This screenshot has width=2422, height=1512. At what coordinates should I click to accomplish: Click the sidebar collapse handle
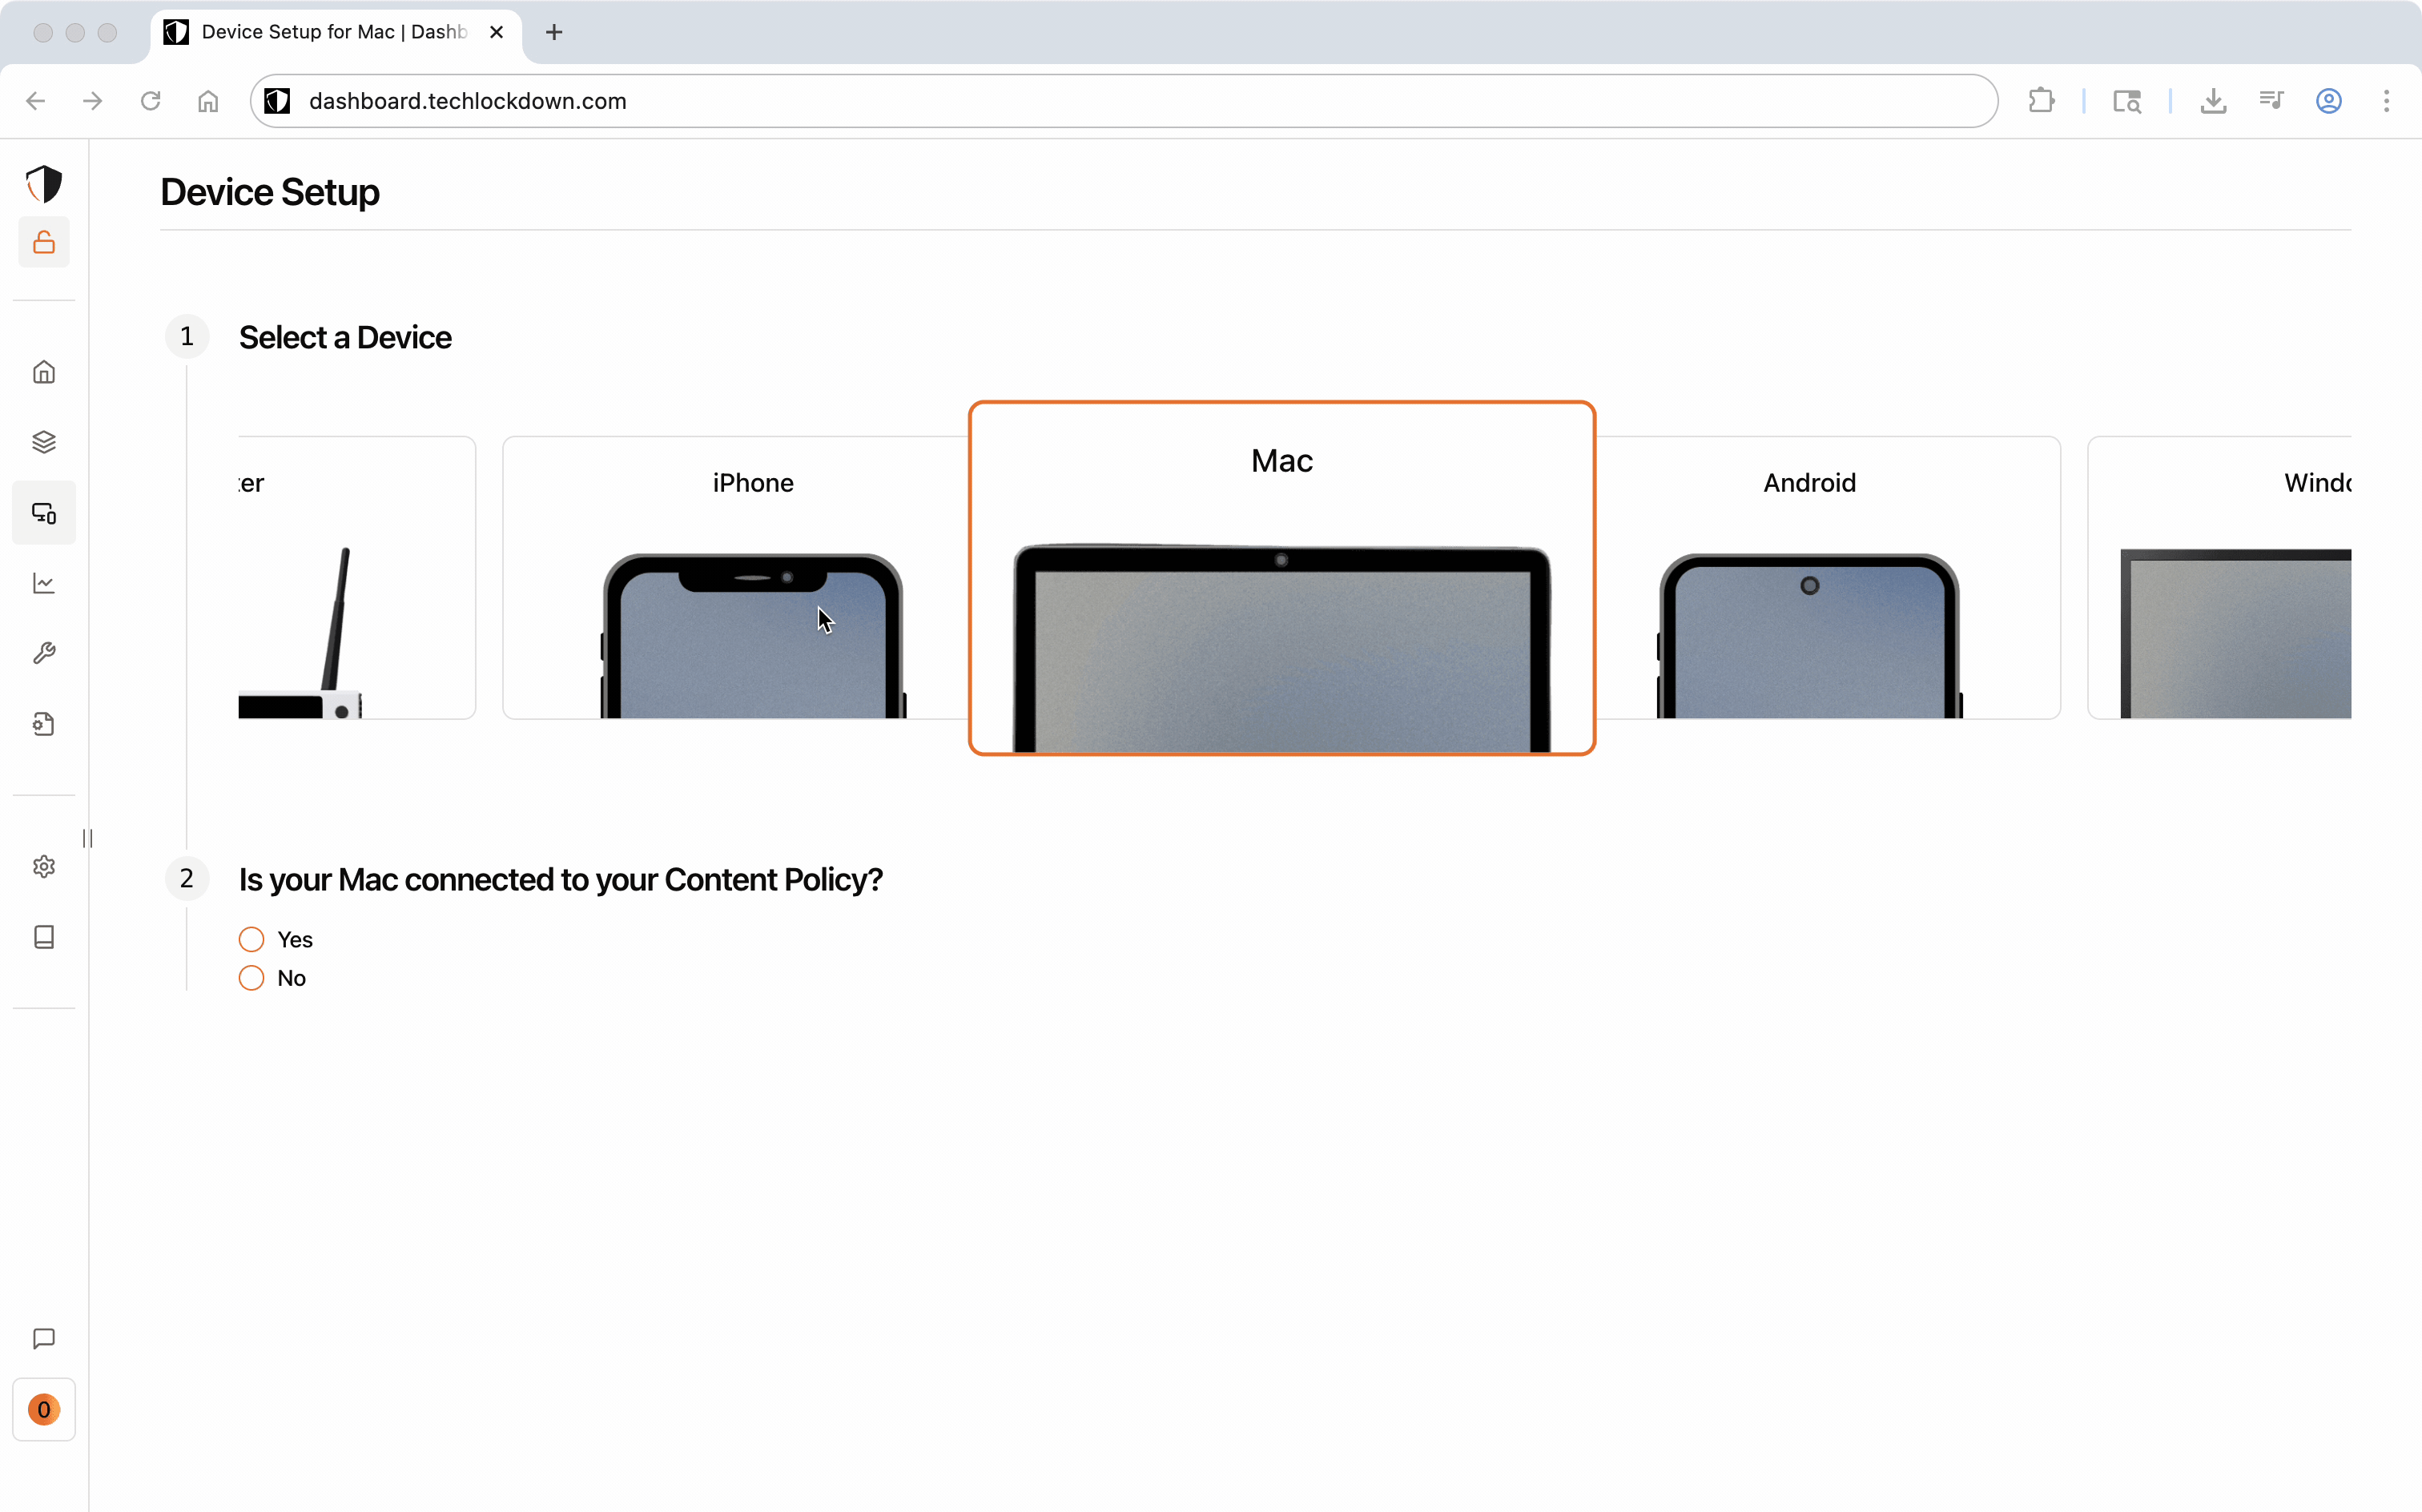click(88, 838)
